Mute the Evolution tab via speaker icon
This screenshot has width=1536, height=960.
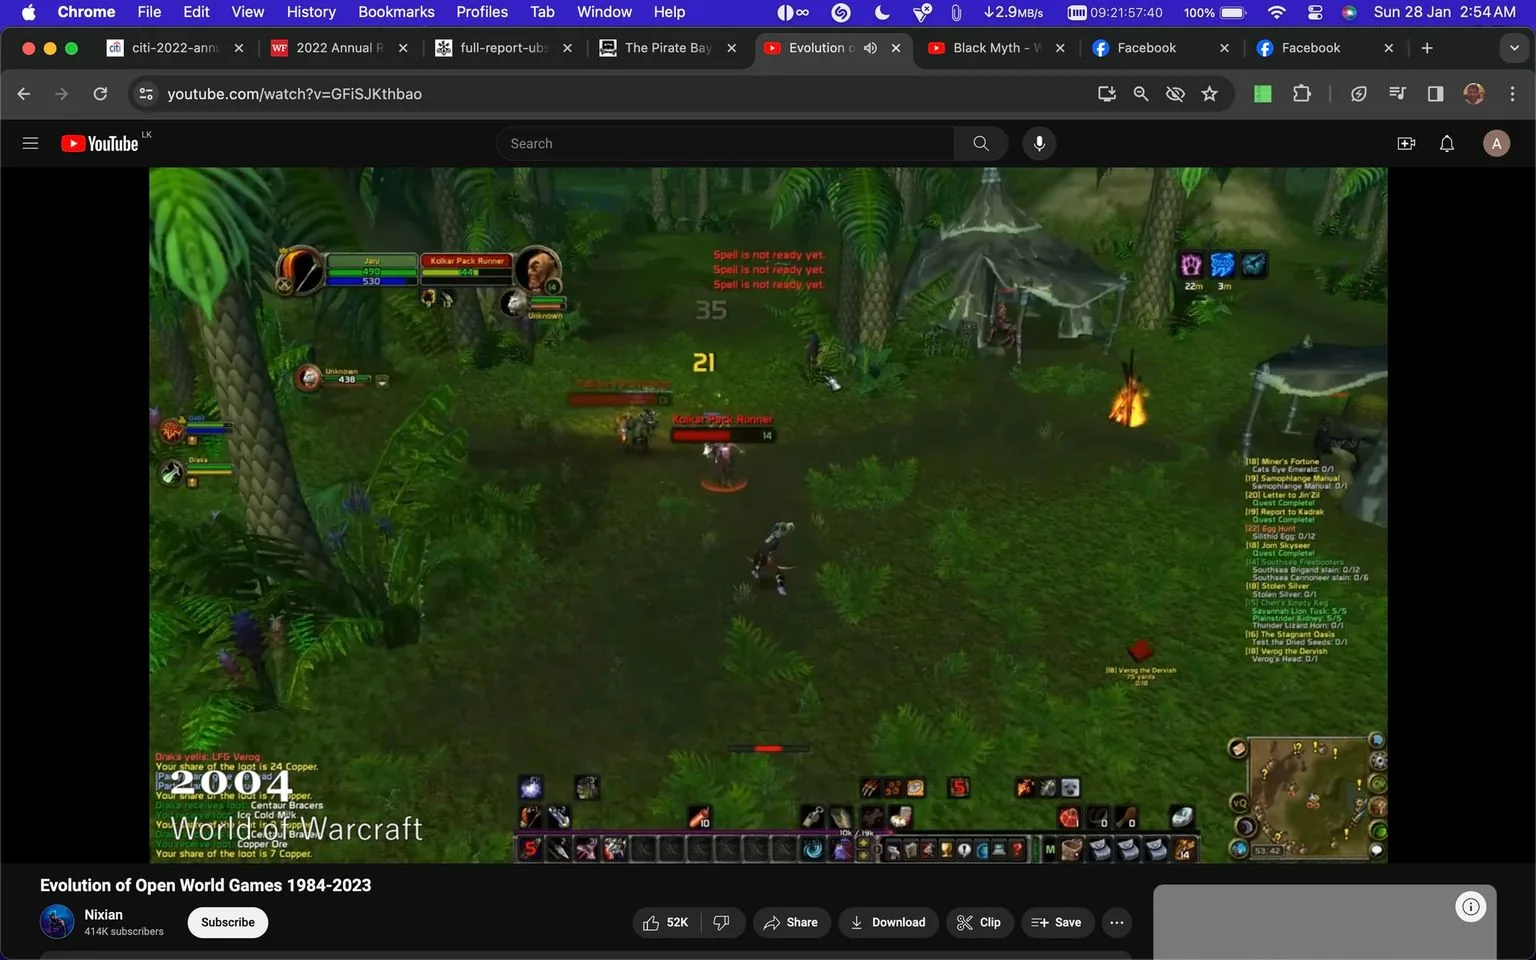click(870, 48)
